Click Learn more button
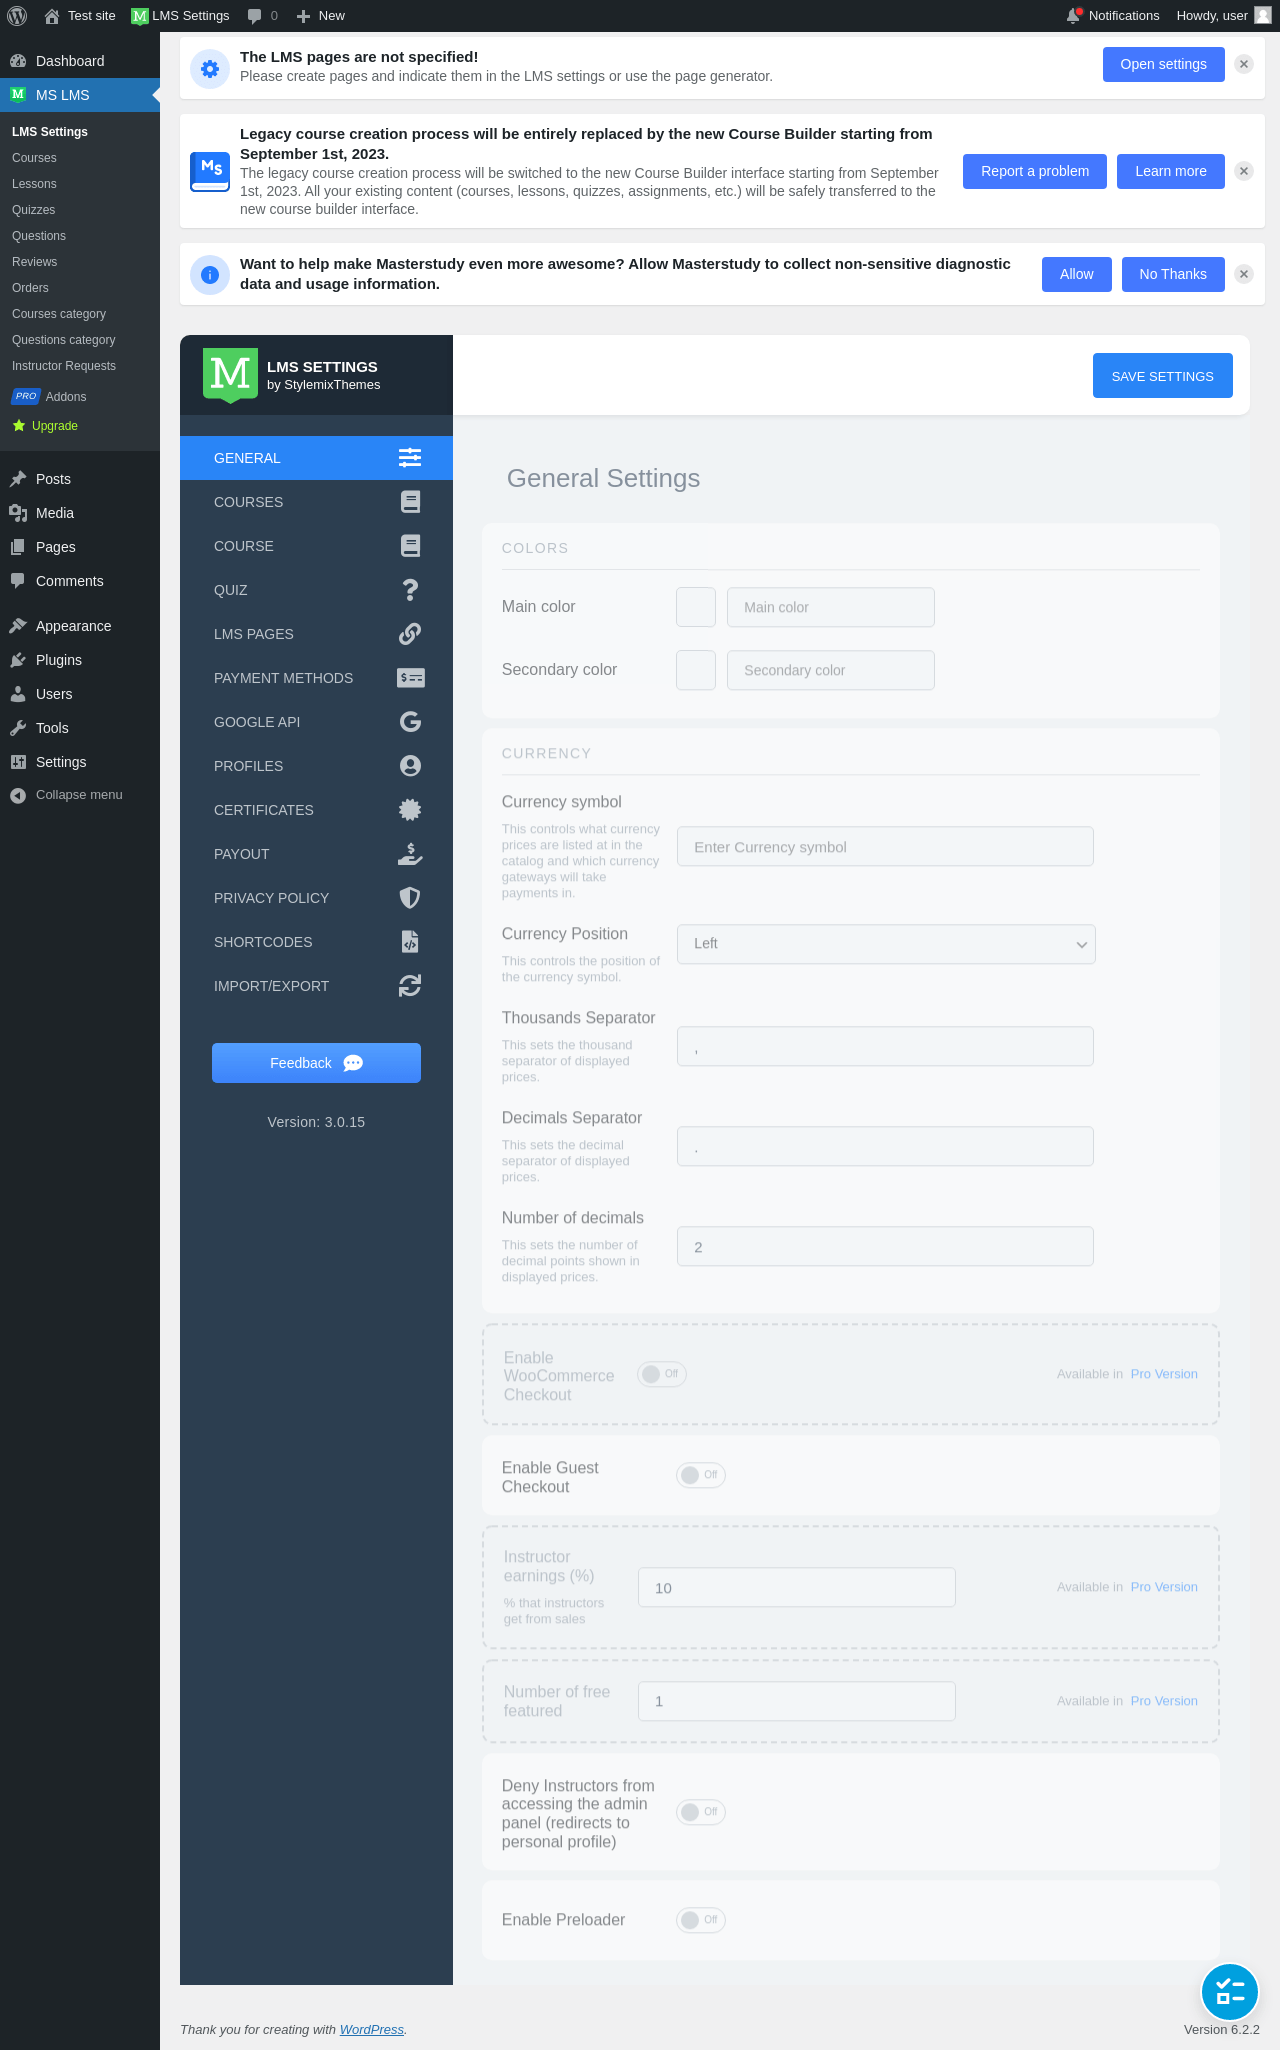Viewport: 1280px width, 2050px height. (x=1171, y=171)
